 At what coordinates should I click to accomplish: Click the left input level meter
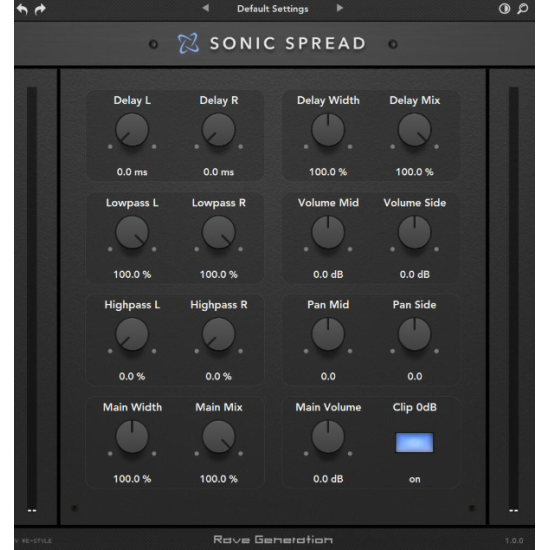pyautogui.click(x=32, y=298)
